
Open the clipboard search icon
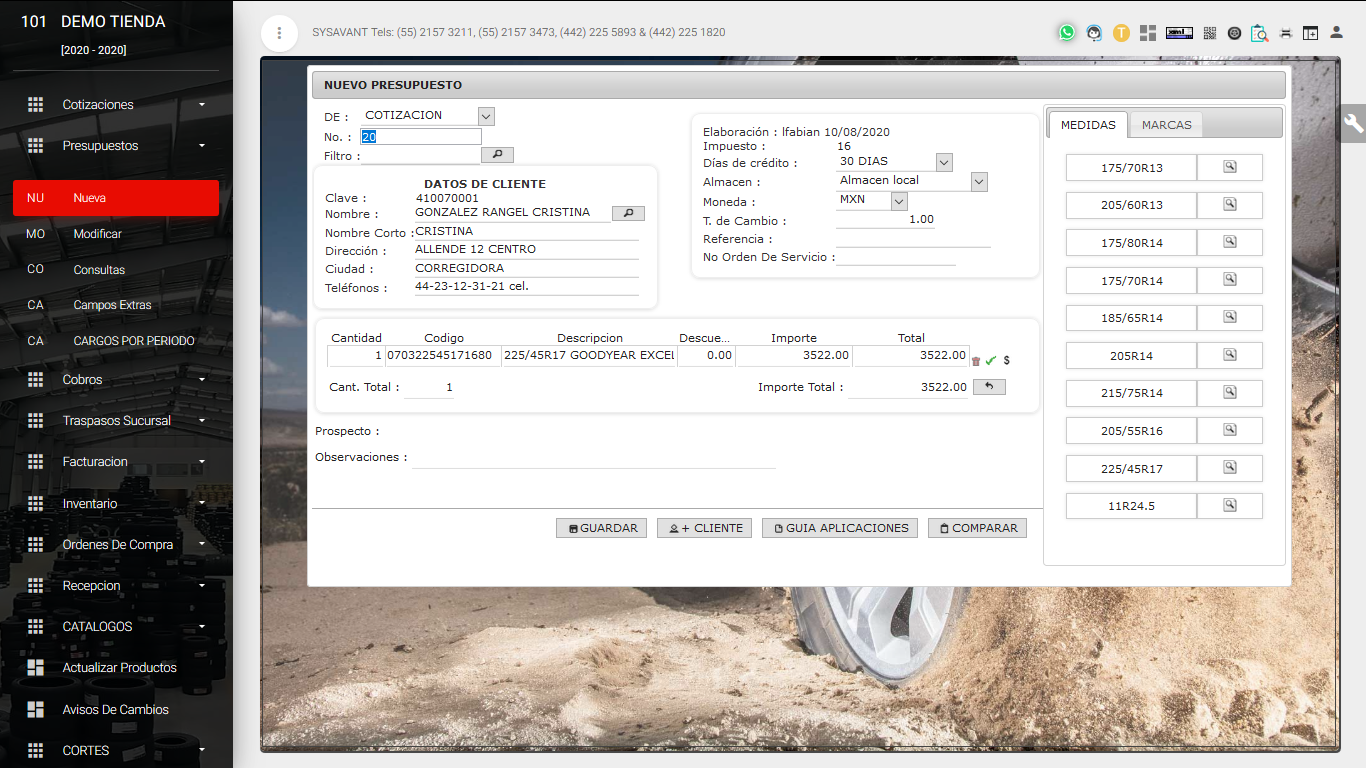(1260, 33)
